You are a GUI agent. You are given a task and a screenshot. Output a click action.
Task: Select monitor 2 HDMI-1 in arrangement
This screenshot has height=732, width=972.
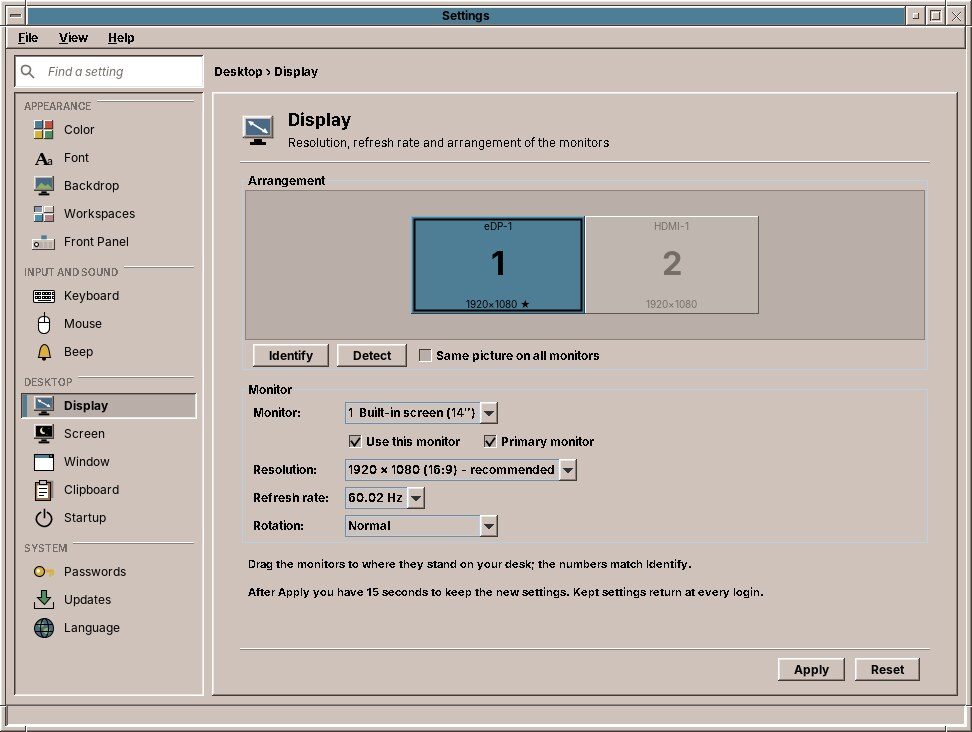point(671,265)
